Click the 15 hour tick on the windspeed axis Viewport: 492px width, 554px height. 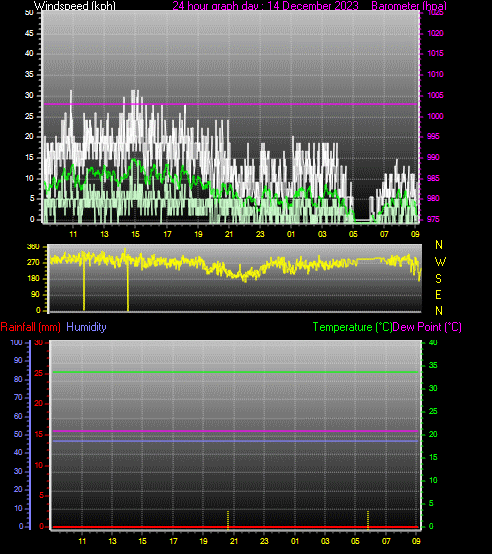point(135,234)
